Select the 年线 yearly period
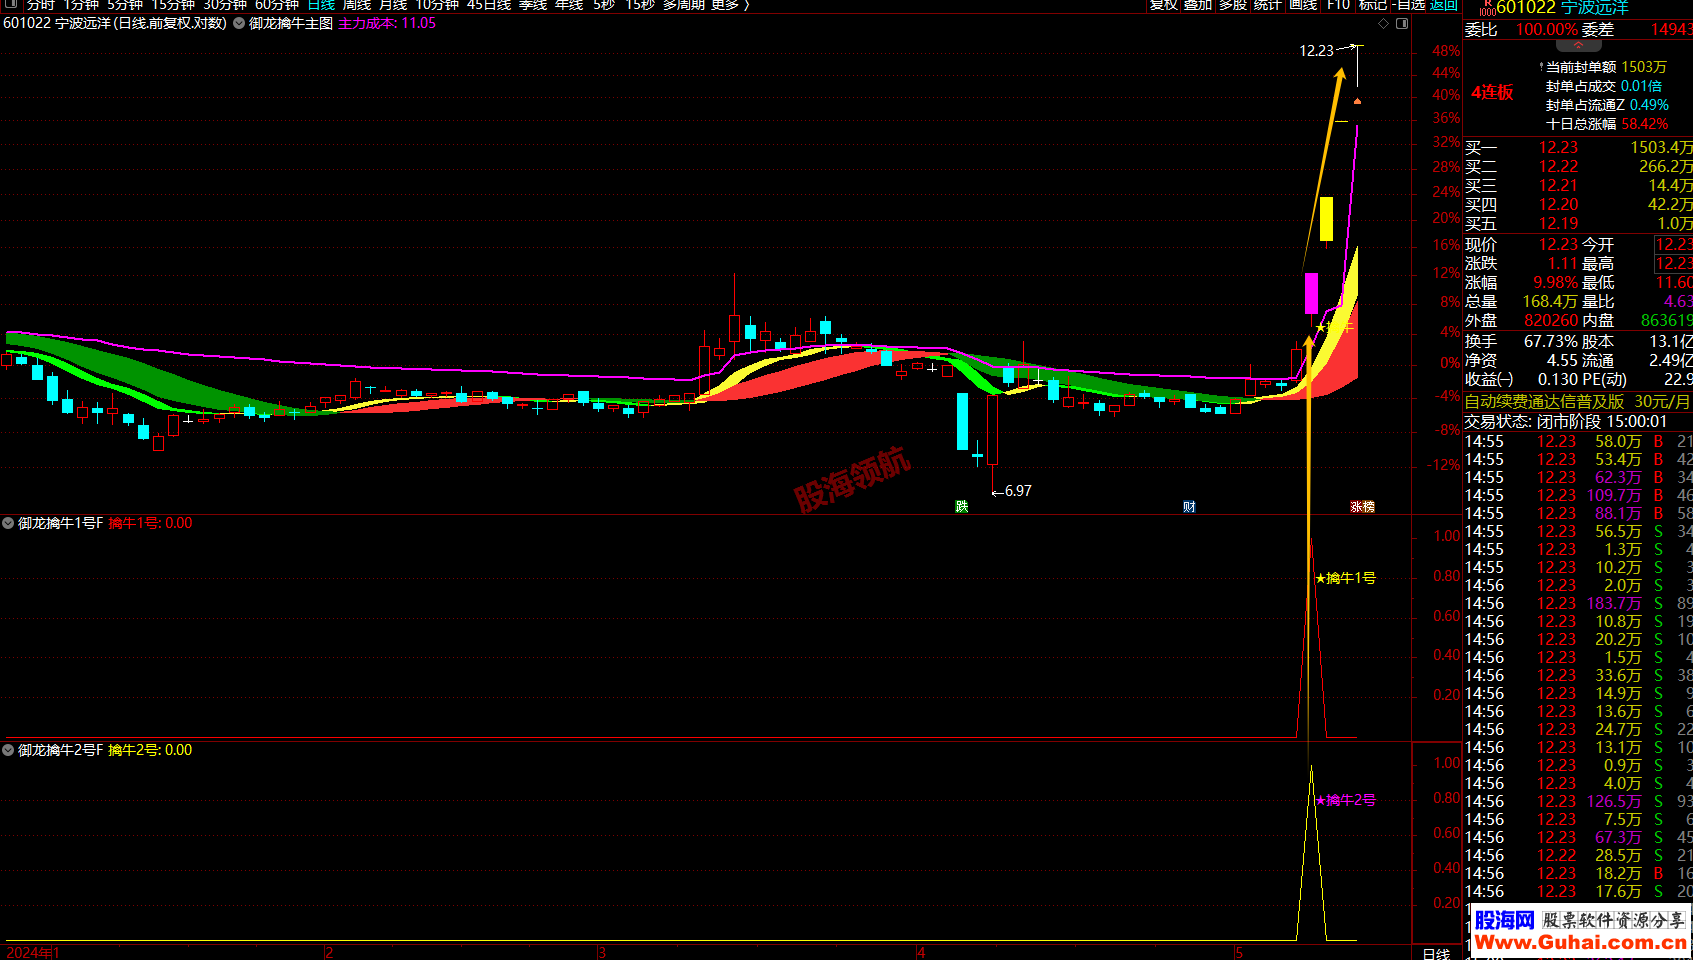 click(569, 4)
